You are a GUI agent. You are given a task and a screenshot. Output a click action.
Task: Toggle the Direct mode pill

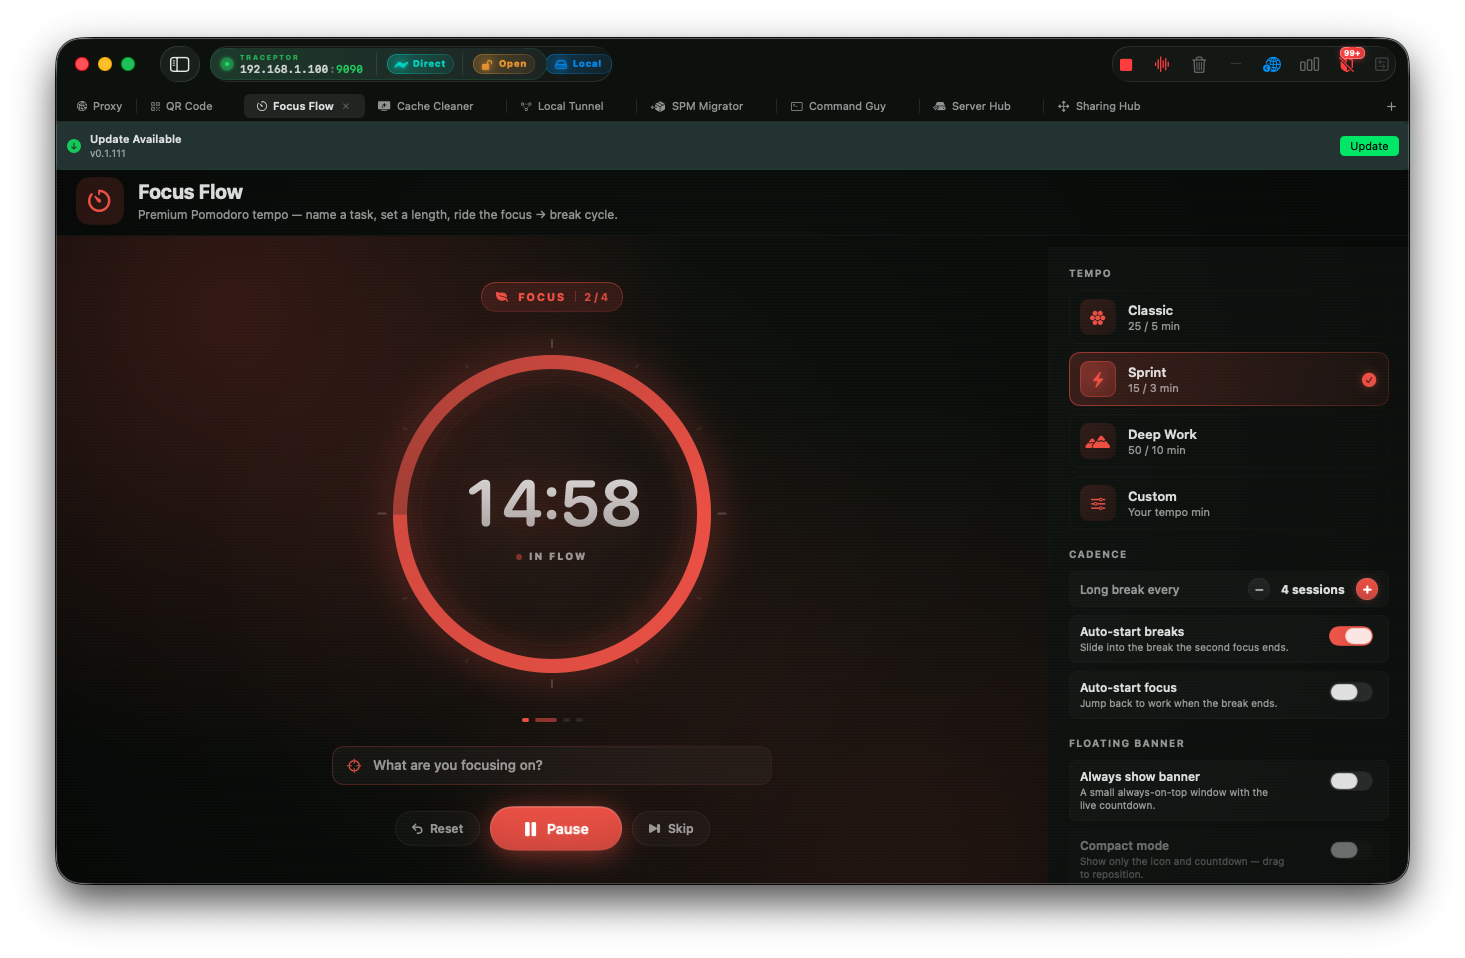(420, 64)
